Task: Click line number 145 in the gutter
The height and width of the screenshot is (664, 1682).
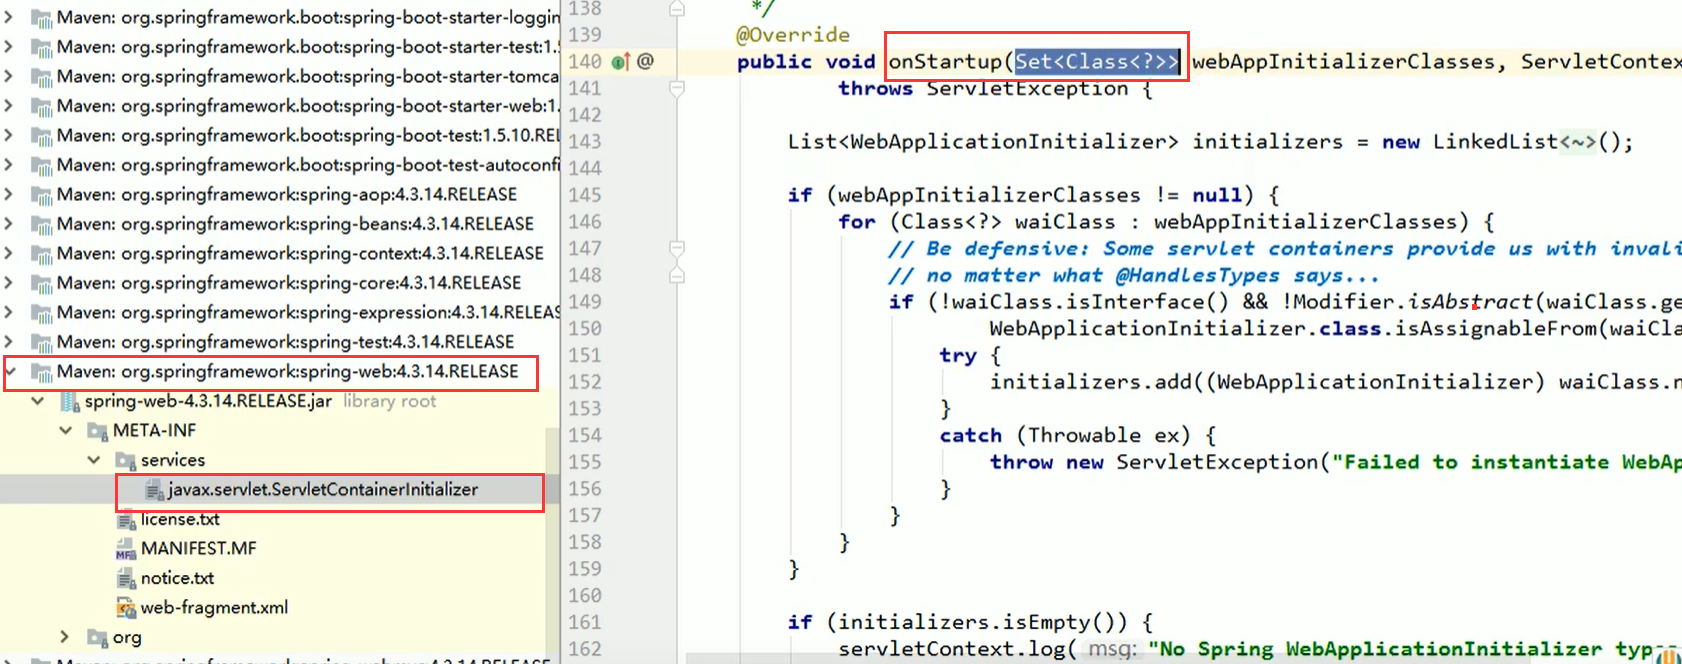Action: coord(585,195)
